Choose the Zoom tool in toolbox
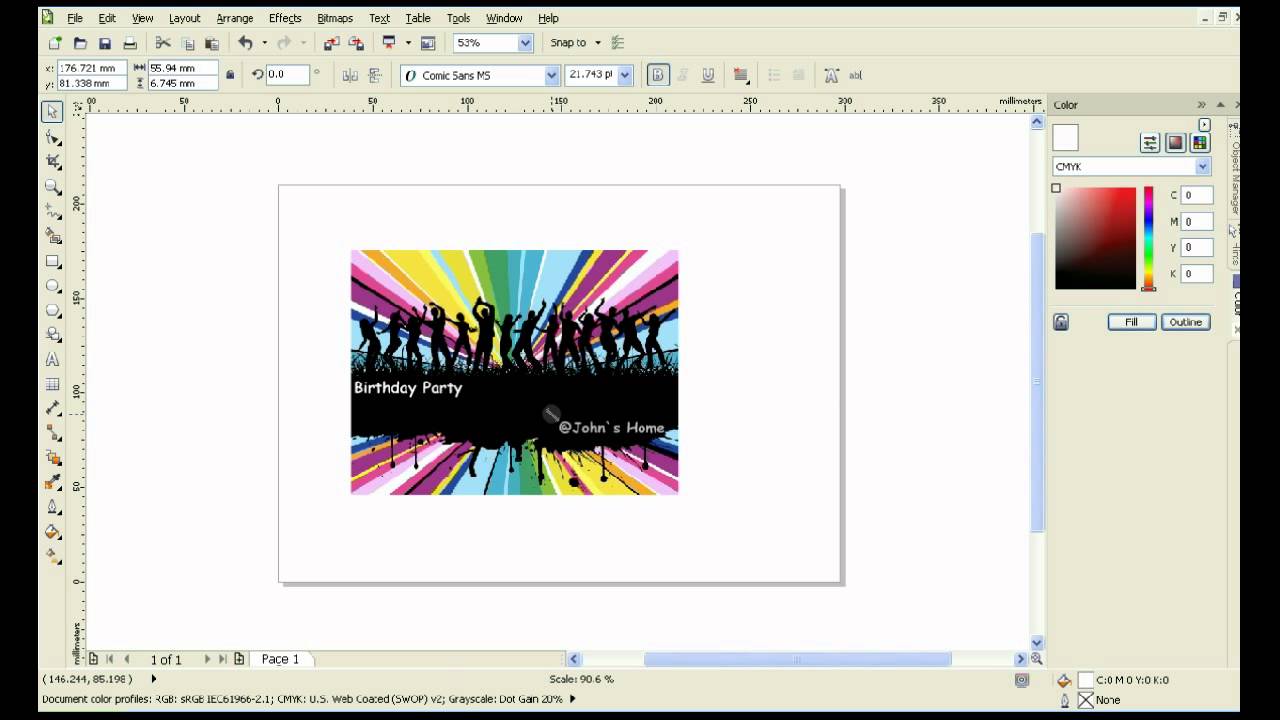Screen dimensions: 1280x720 52,187
